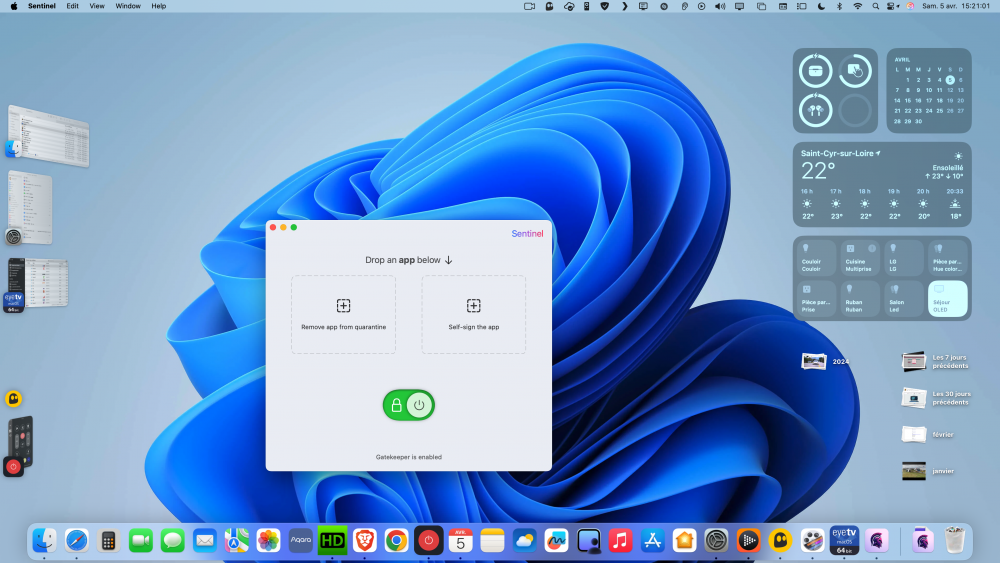1000x563 pixels.
Task: Open the Apple menu
Action: point(13,6)
